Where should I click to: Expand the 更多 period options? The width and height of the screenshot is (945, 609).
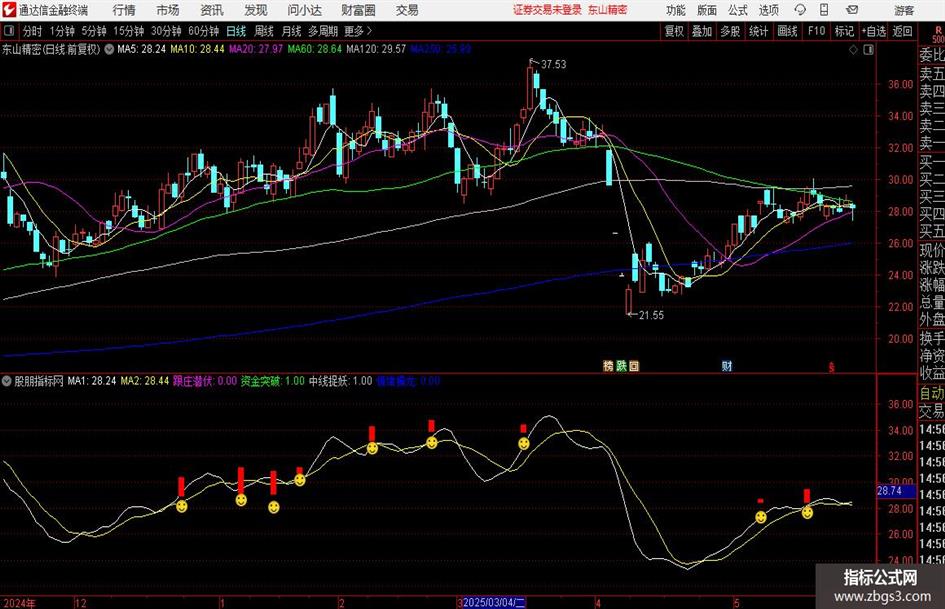358,31
